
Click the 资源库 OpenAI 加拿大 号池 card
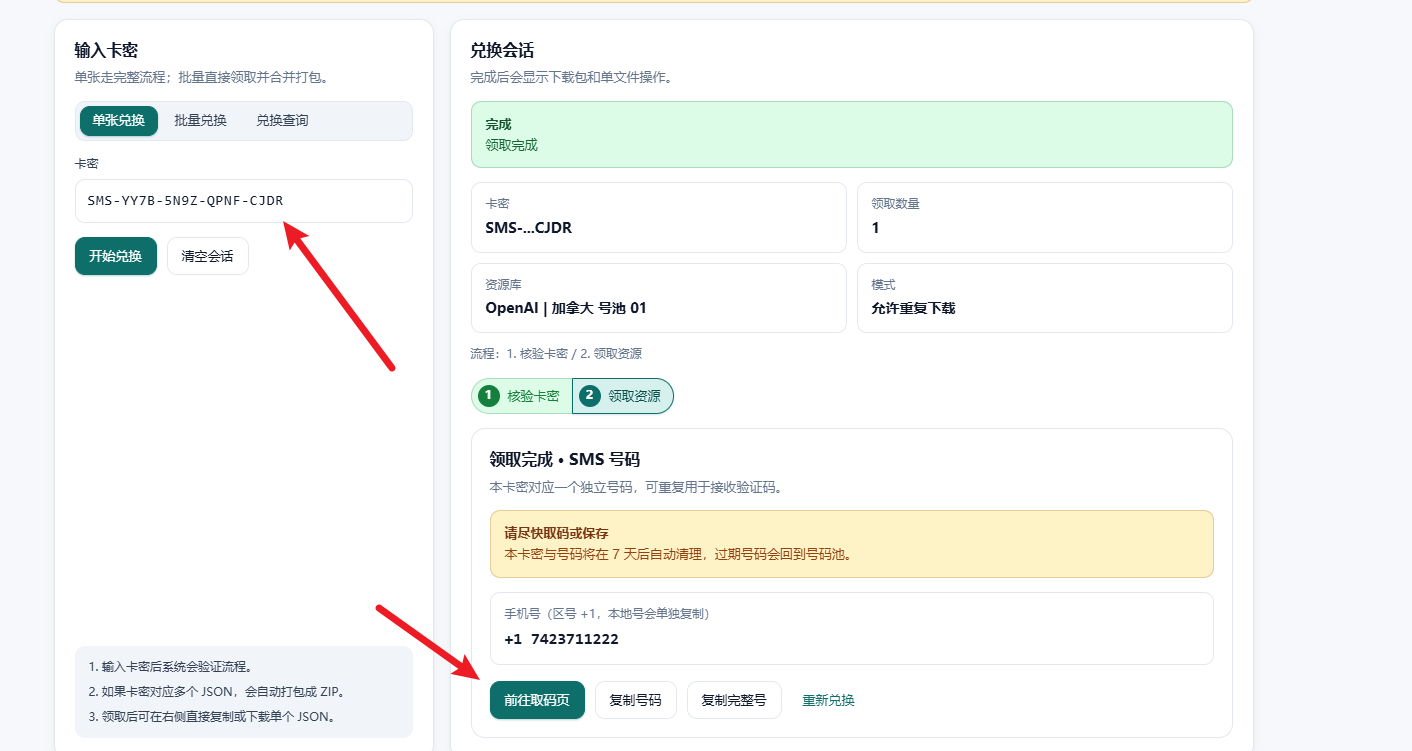(659, 298)
